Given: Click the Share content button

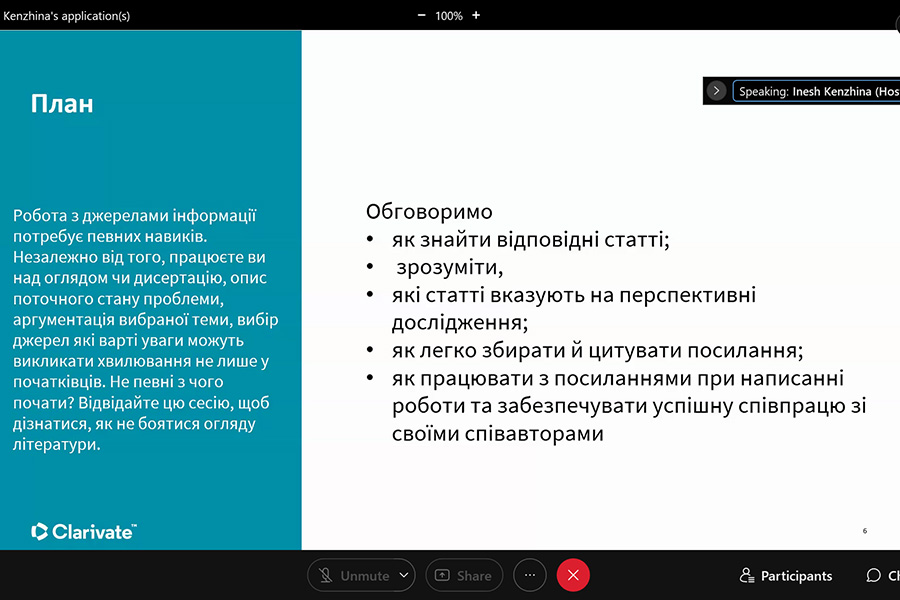Looking at the screenshot, I should 464,575.
